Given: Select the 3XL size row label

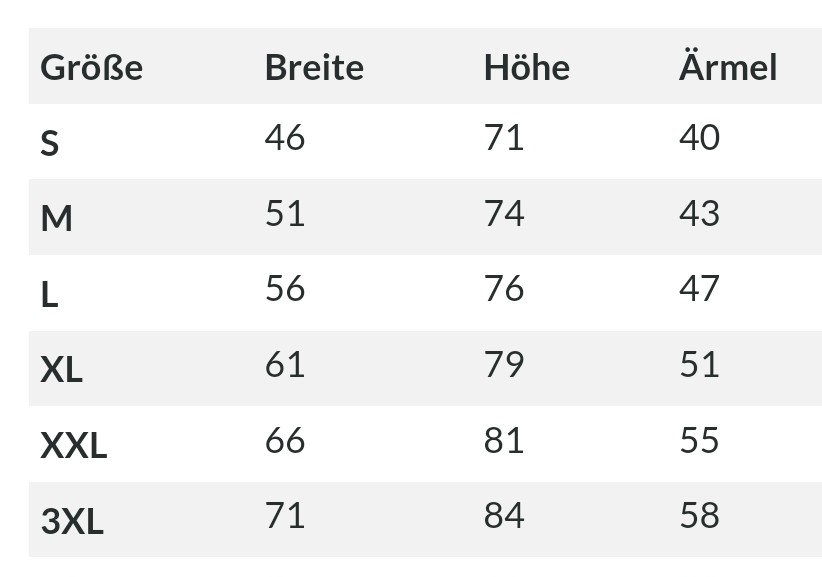Looking at the screenshot, I should pos(72,521).
